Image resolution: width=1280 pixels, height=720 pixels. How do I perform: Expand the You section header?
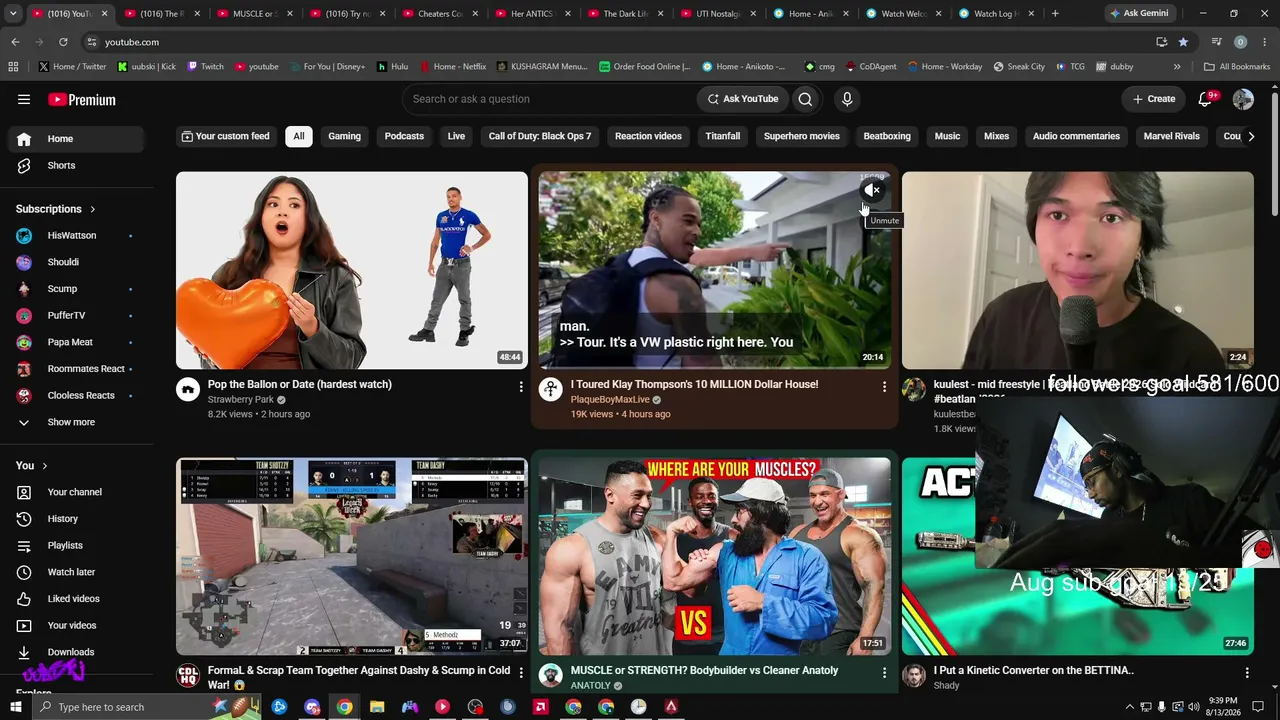32,466
